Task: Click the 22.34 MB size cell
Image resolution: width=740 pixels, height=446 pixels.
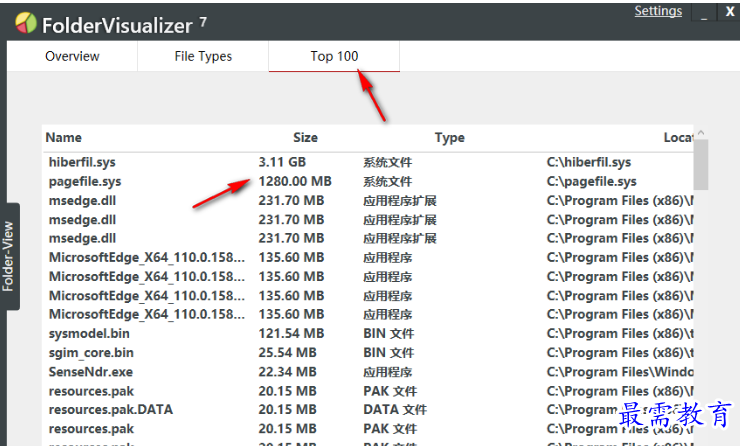Action: point(287,372)
